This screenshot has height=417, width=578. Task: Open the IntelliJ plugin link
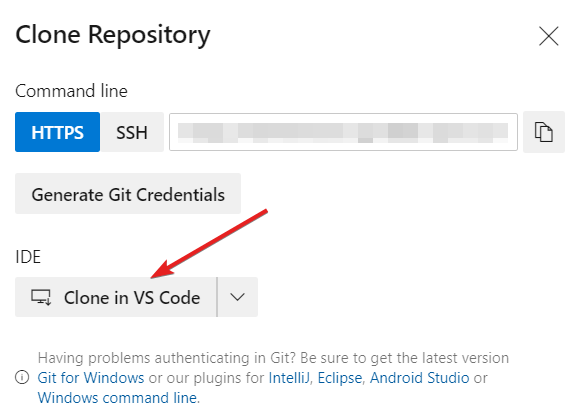(x=289, y=378)
